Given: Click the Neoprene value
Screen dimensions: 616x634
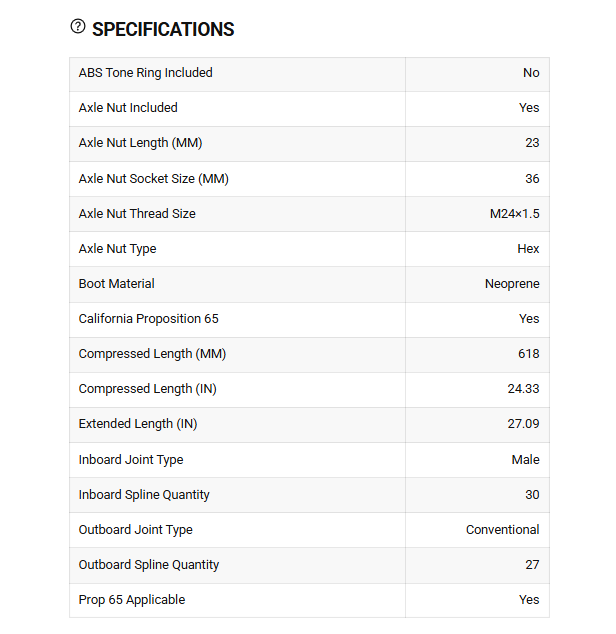Looking at the screenshot, I should point(512,284).
